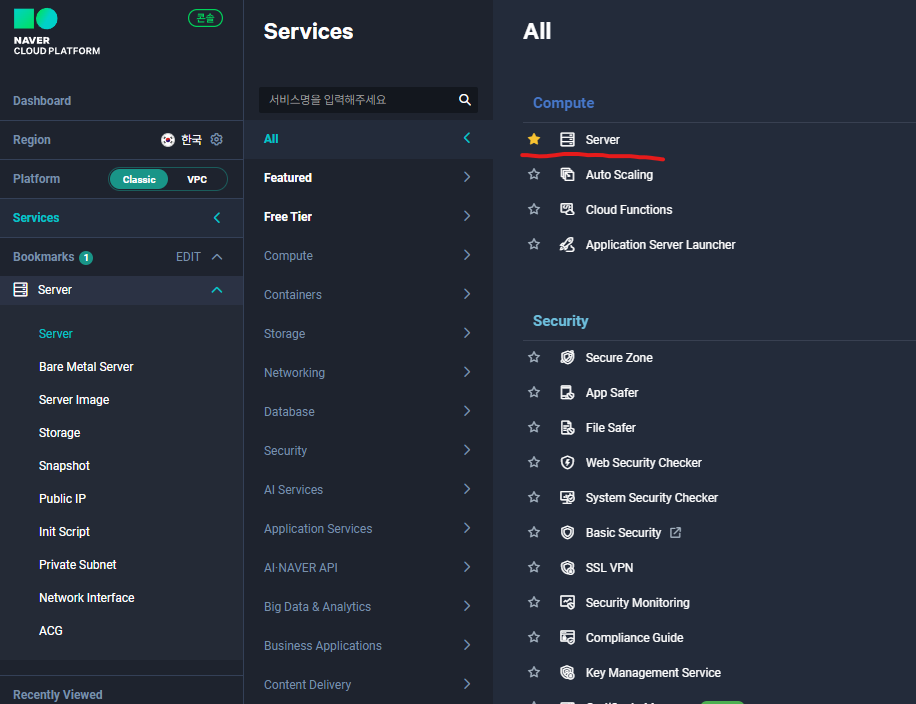Viewport: 916px width, 704px height.
Task: Remove the Server bookmark star
Action: [x=533, y=139]
